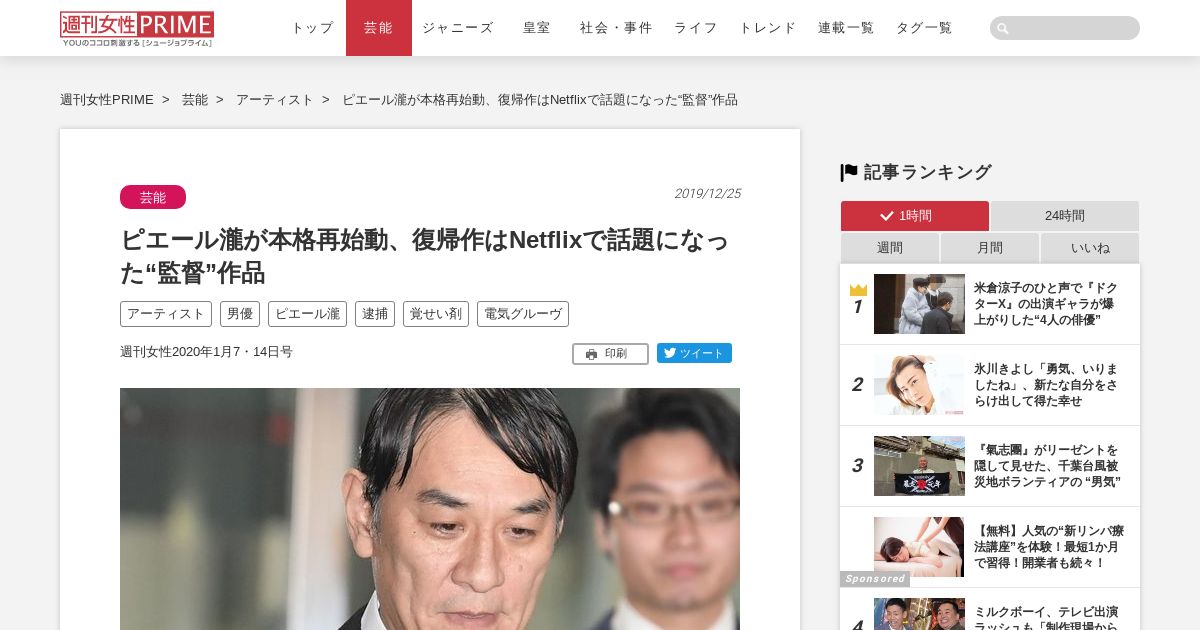Open the sponsored リンパ療法 thumbnail
The image size is (1200, 630).
[919, 547]
